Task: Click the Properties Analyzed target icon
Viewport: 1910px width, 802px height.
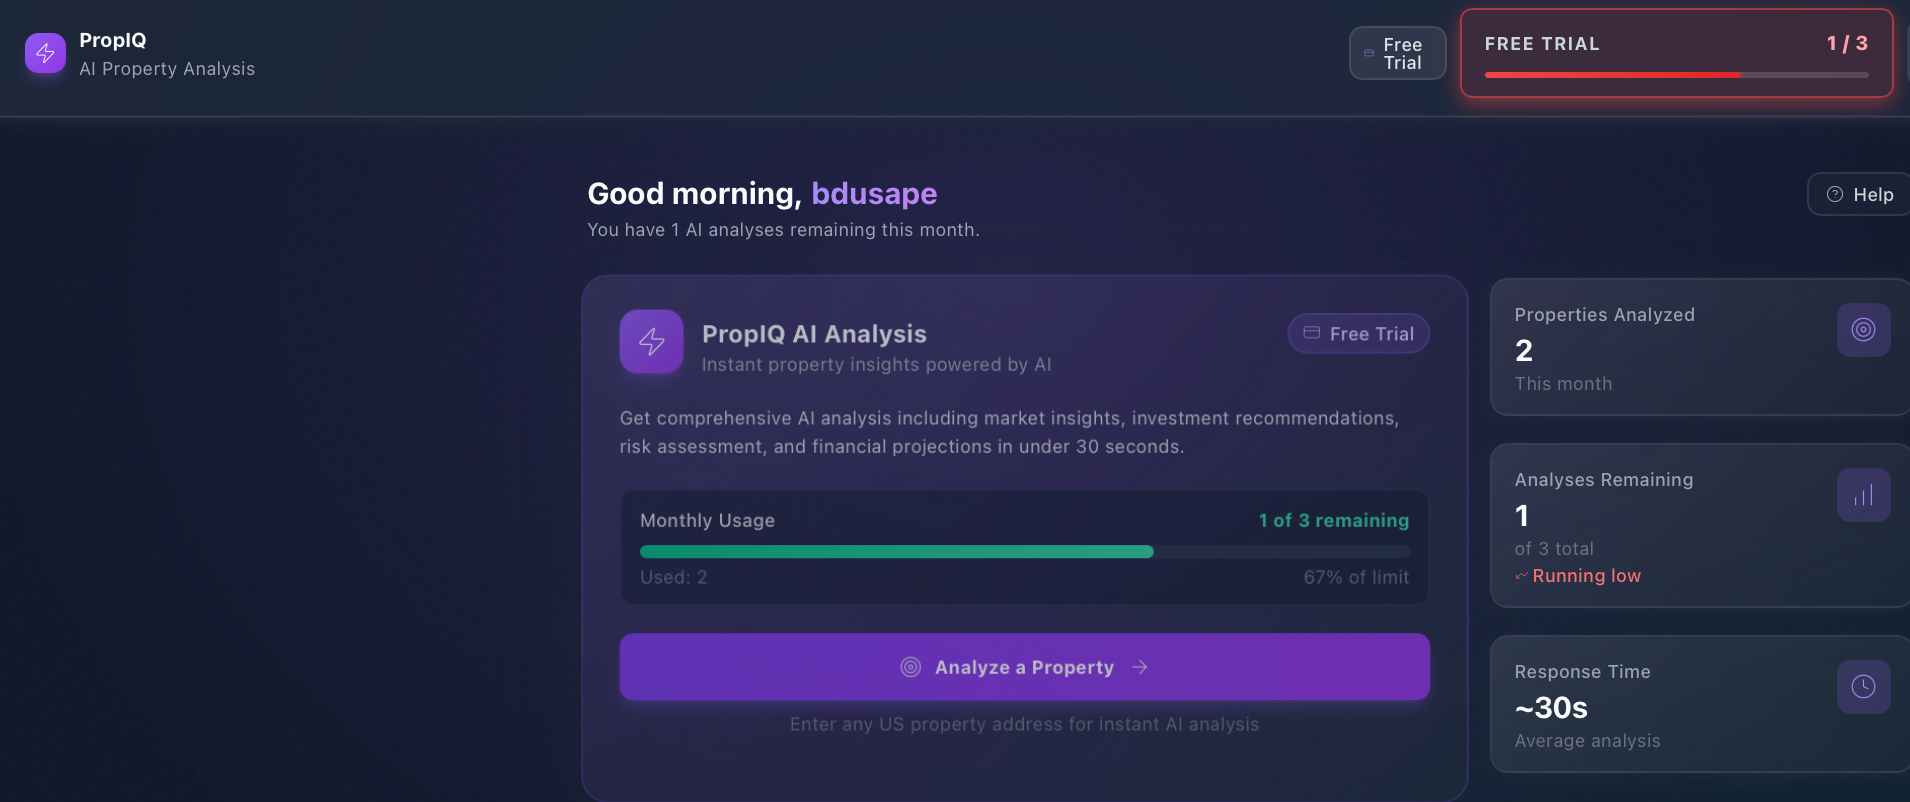Action: click(x=1862, y=329)
